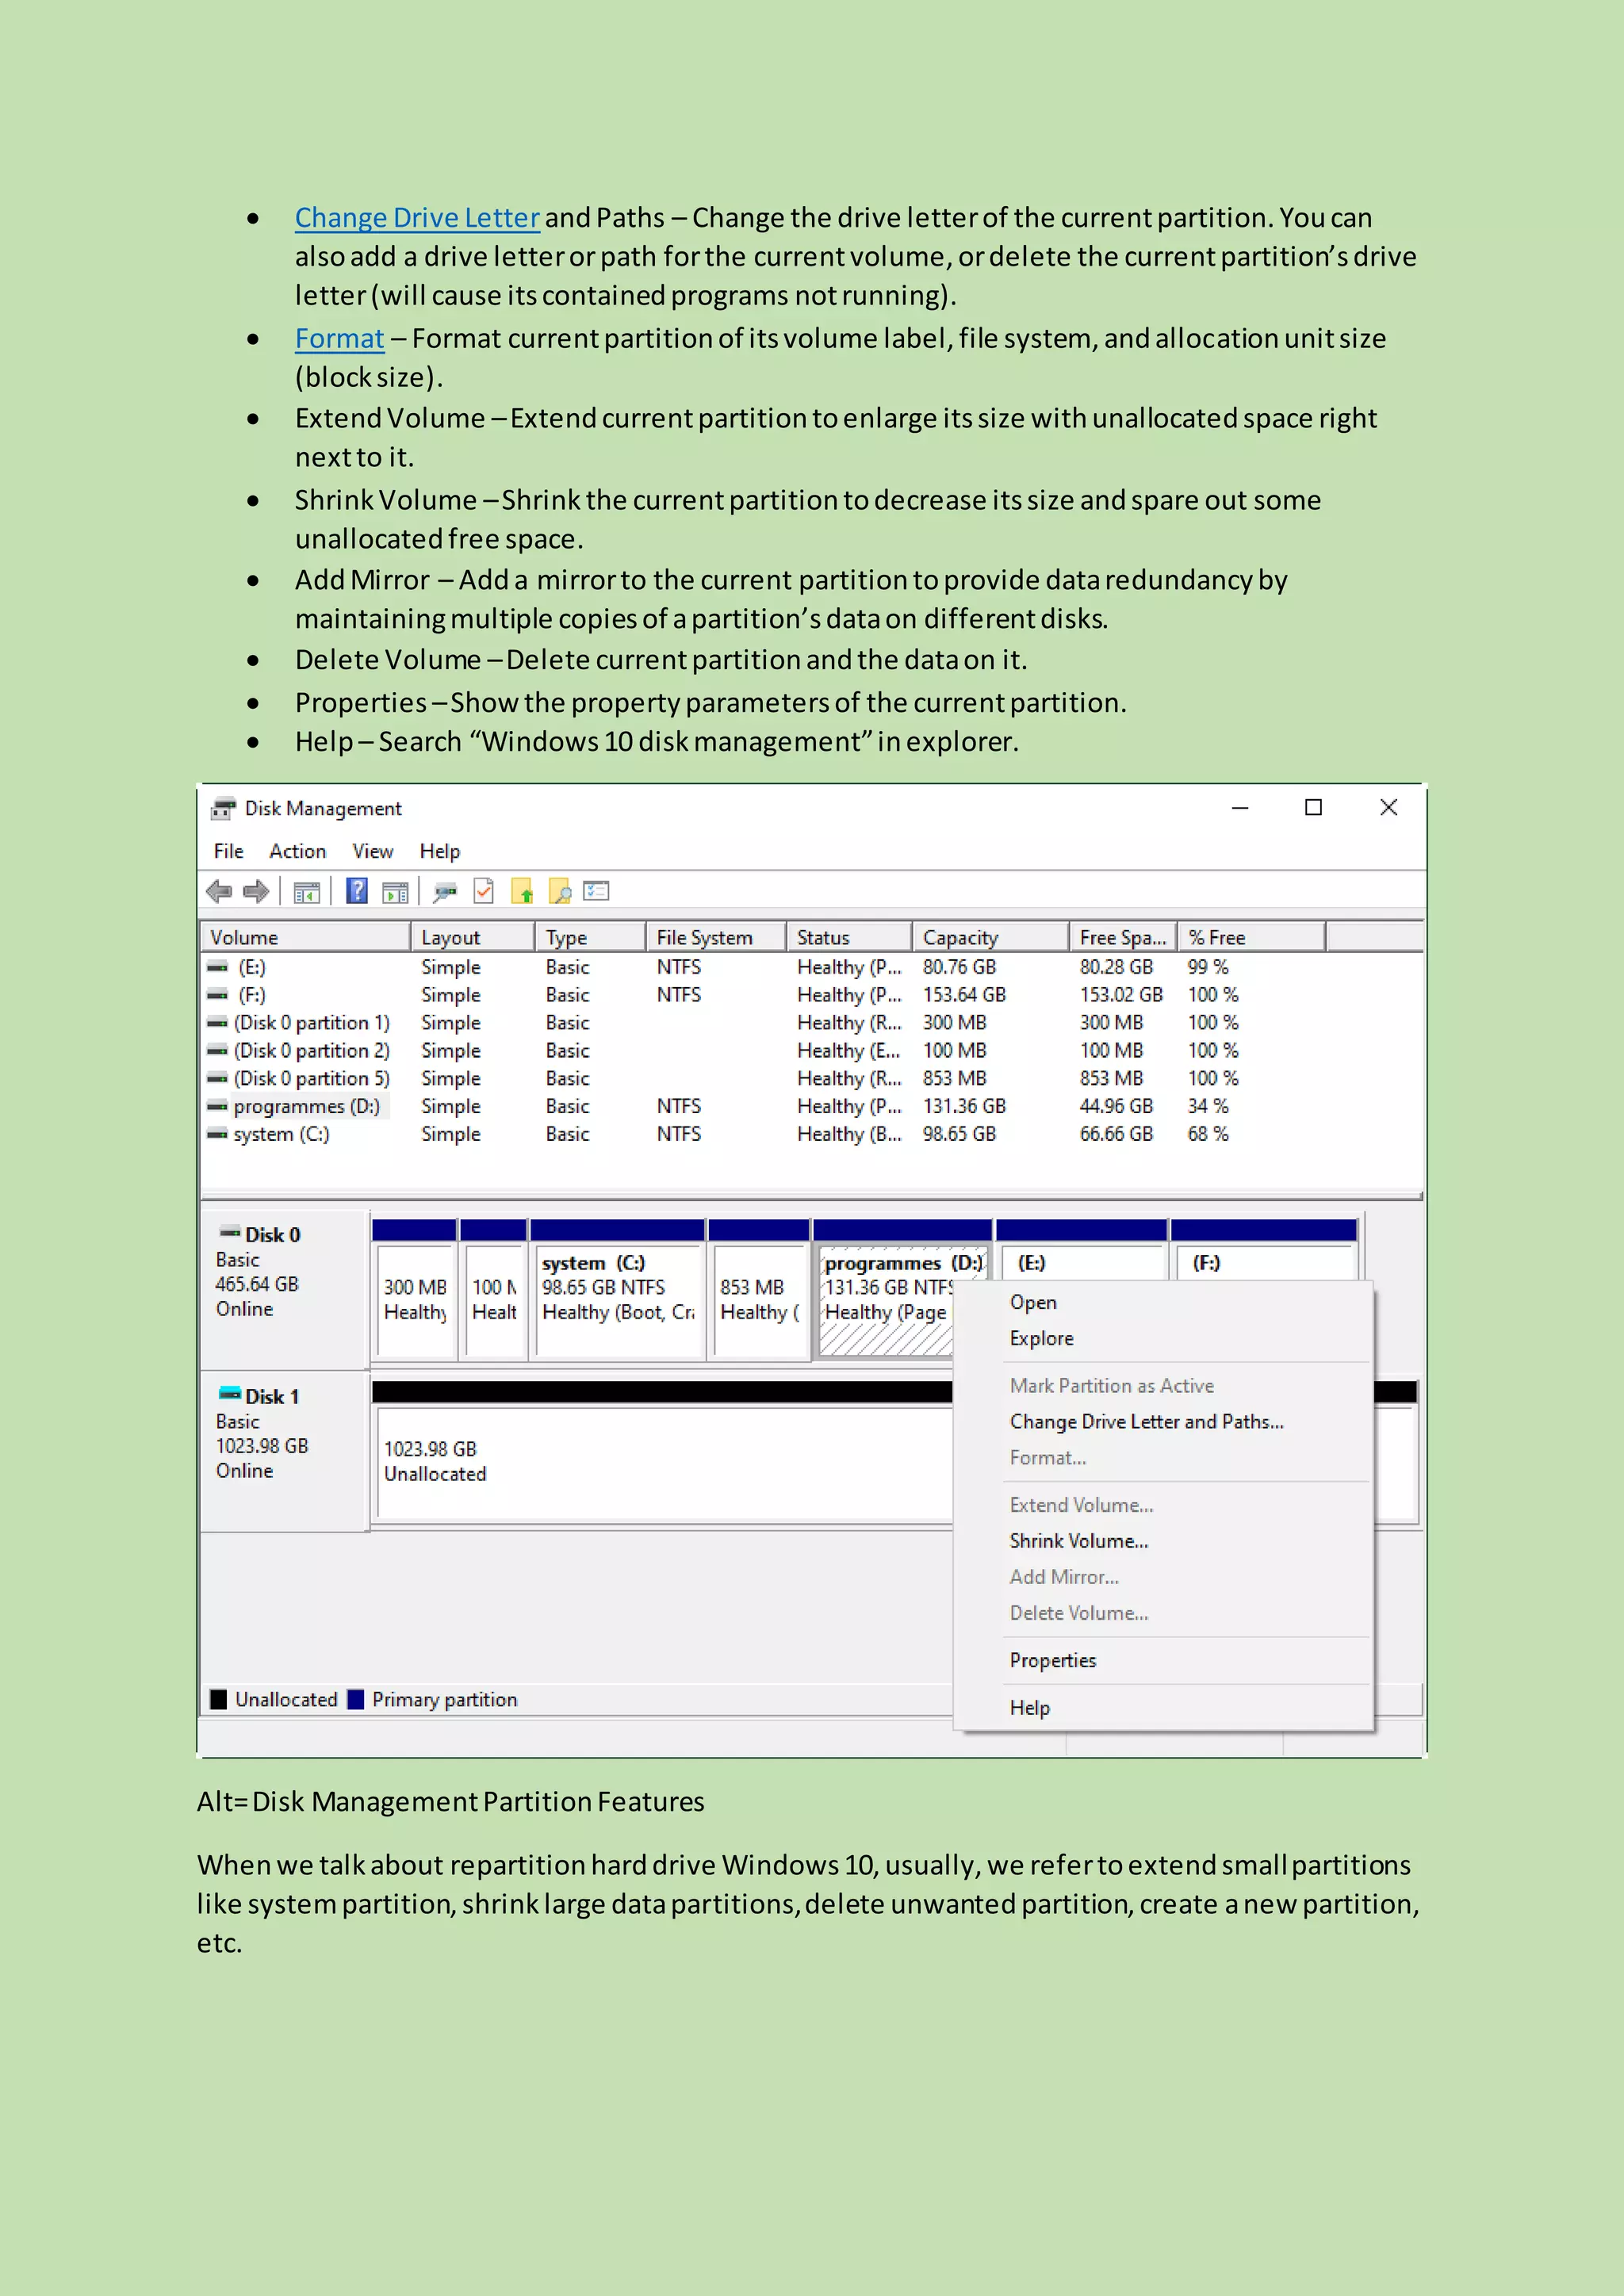This screenshot has width=1624, height=2296.
Task: Click the 131.36 GB capacity cell
Action: coord(964,1106)
